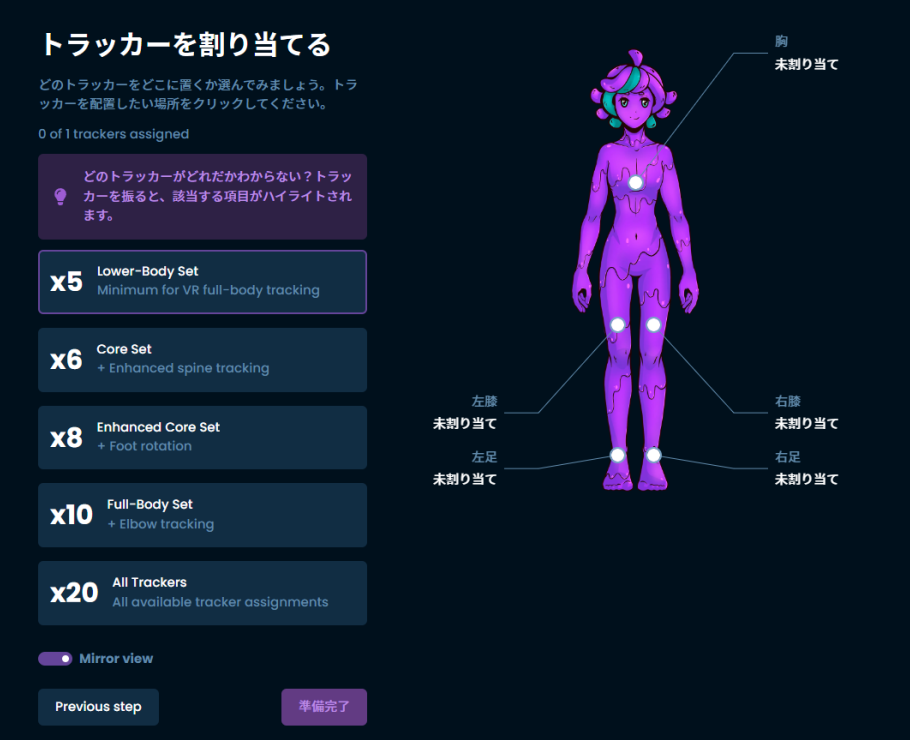
Task: Pick the x10 Full-Body Set option
Action: pyautogui.click(x=202, y=515)
